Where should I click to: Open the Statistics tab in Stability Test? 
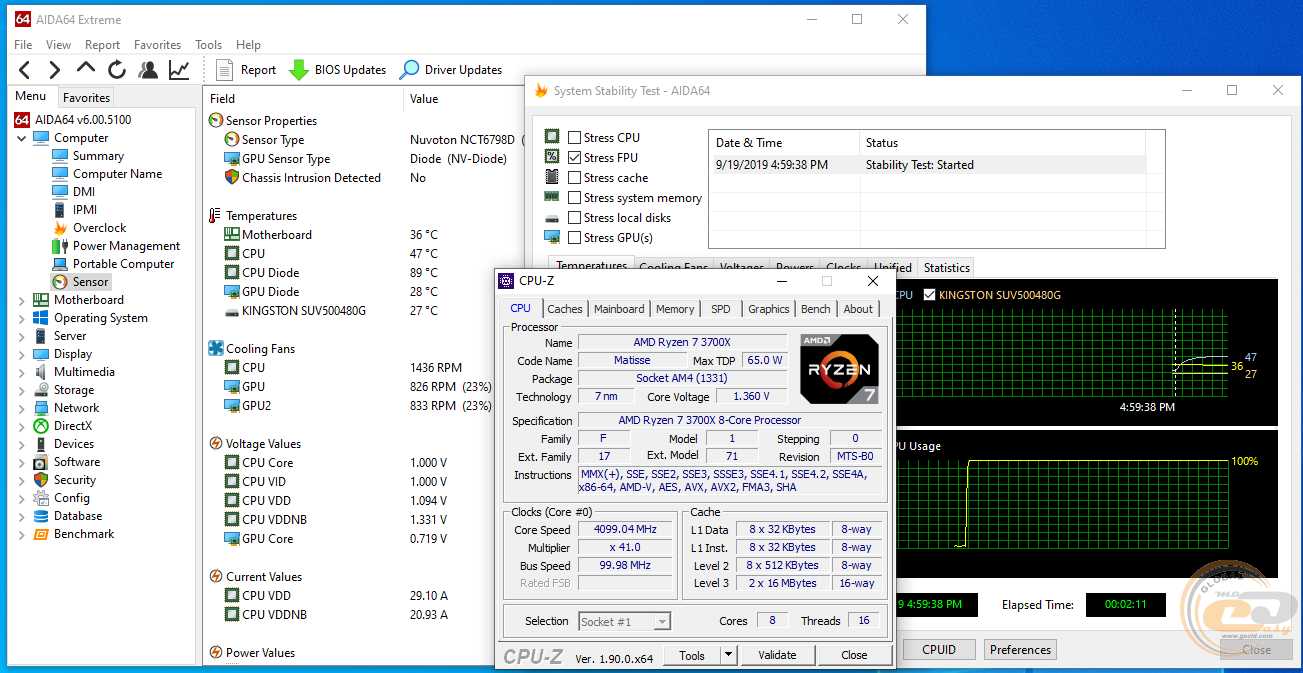point(947,268)
